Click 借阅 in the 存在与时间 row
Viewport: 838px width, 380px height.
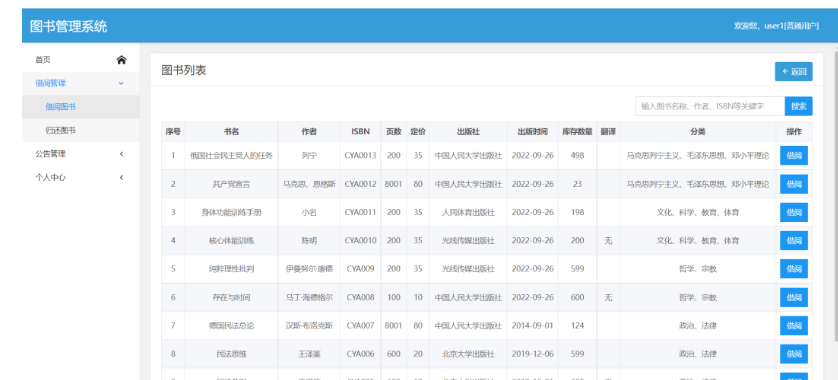794,297
